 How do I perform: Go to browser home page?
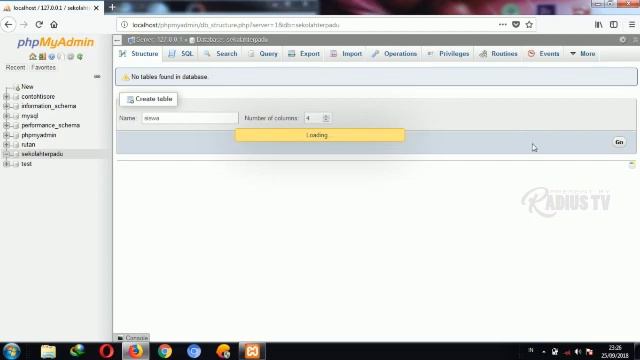[x=54, y=24]
